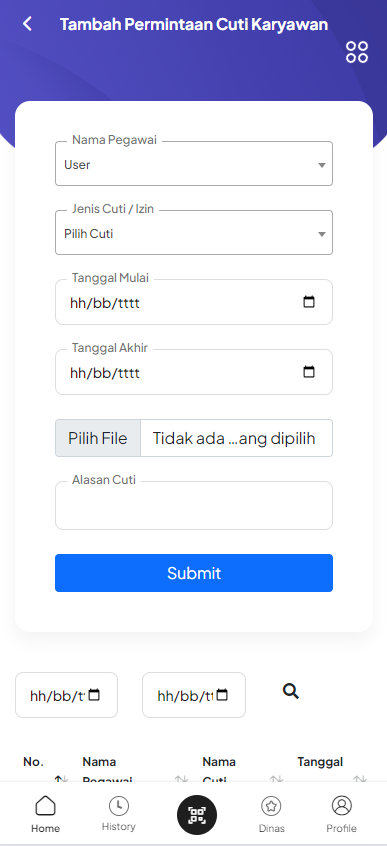Expand the Jenis Cuti / Izin dropdown
This screenshot has width=387, height=846.
[194, 233]
